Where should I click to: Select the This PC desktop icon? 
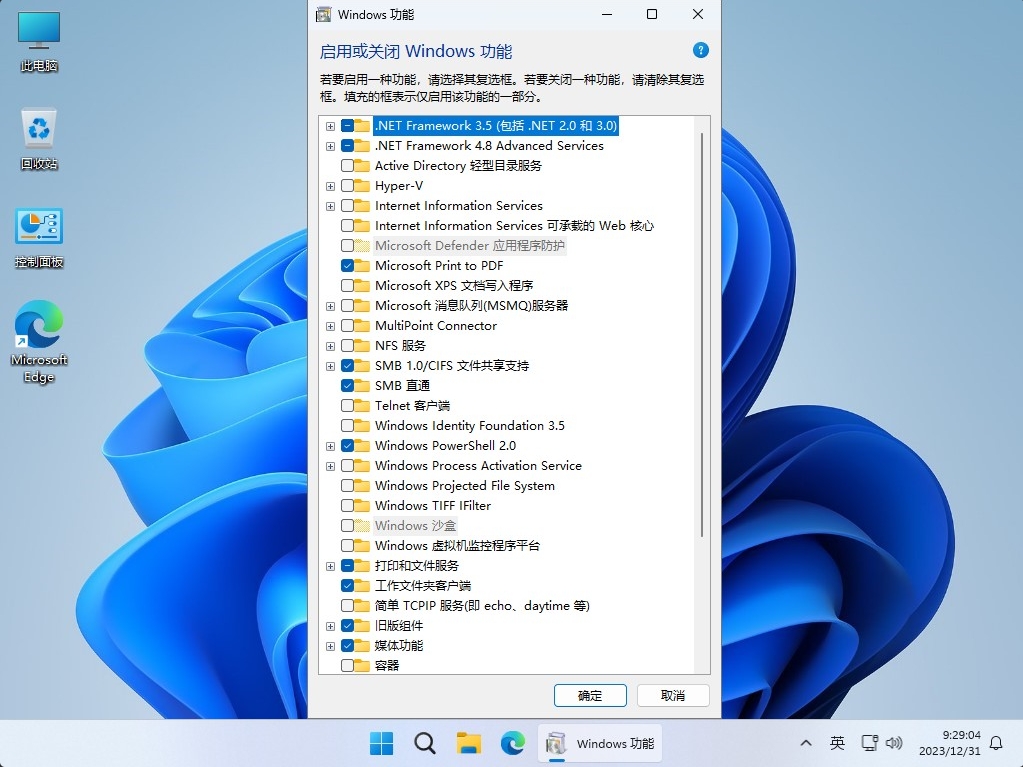[x=39, y=40]
